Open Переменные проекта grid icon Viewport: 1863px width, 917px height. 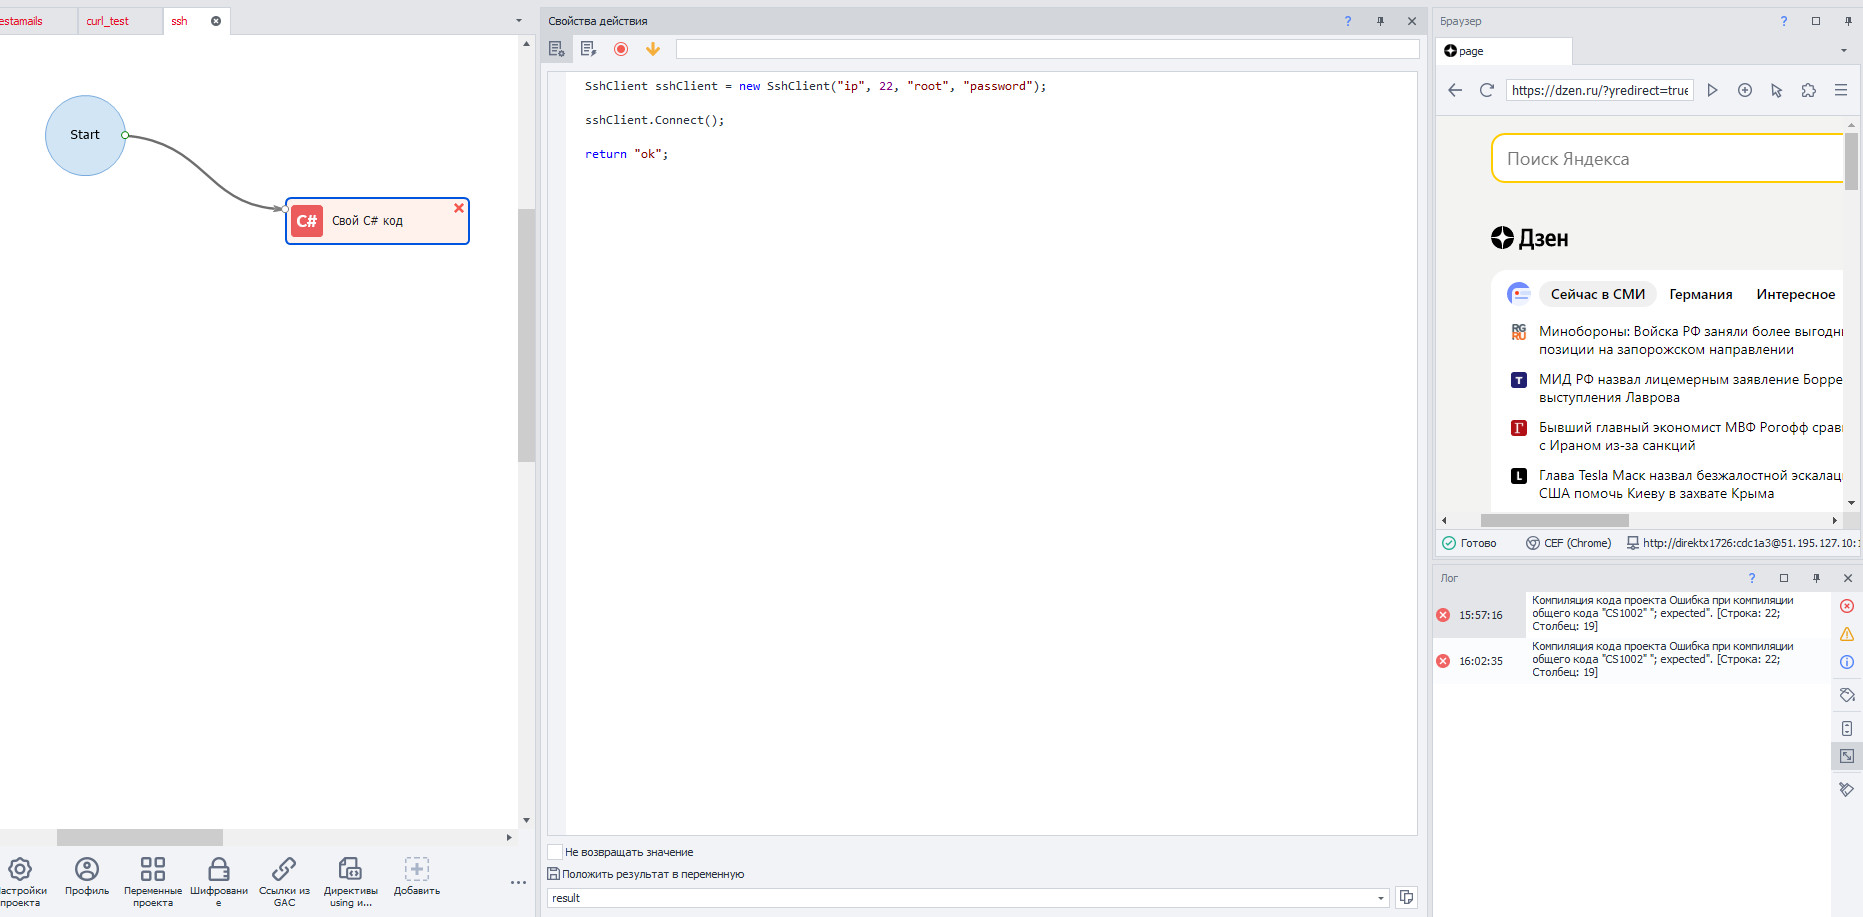coord(152,869)
